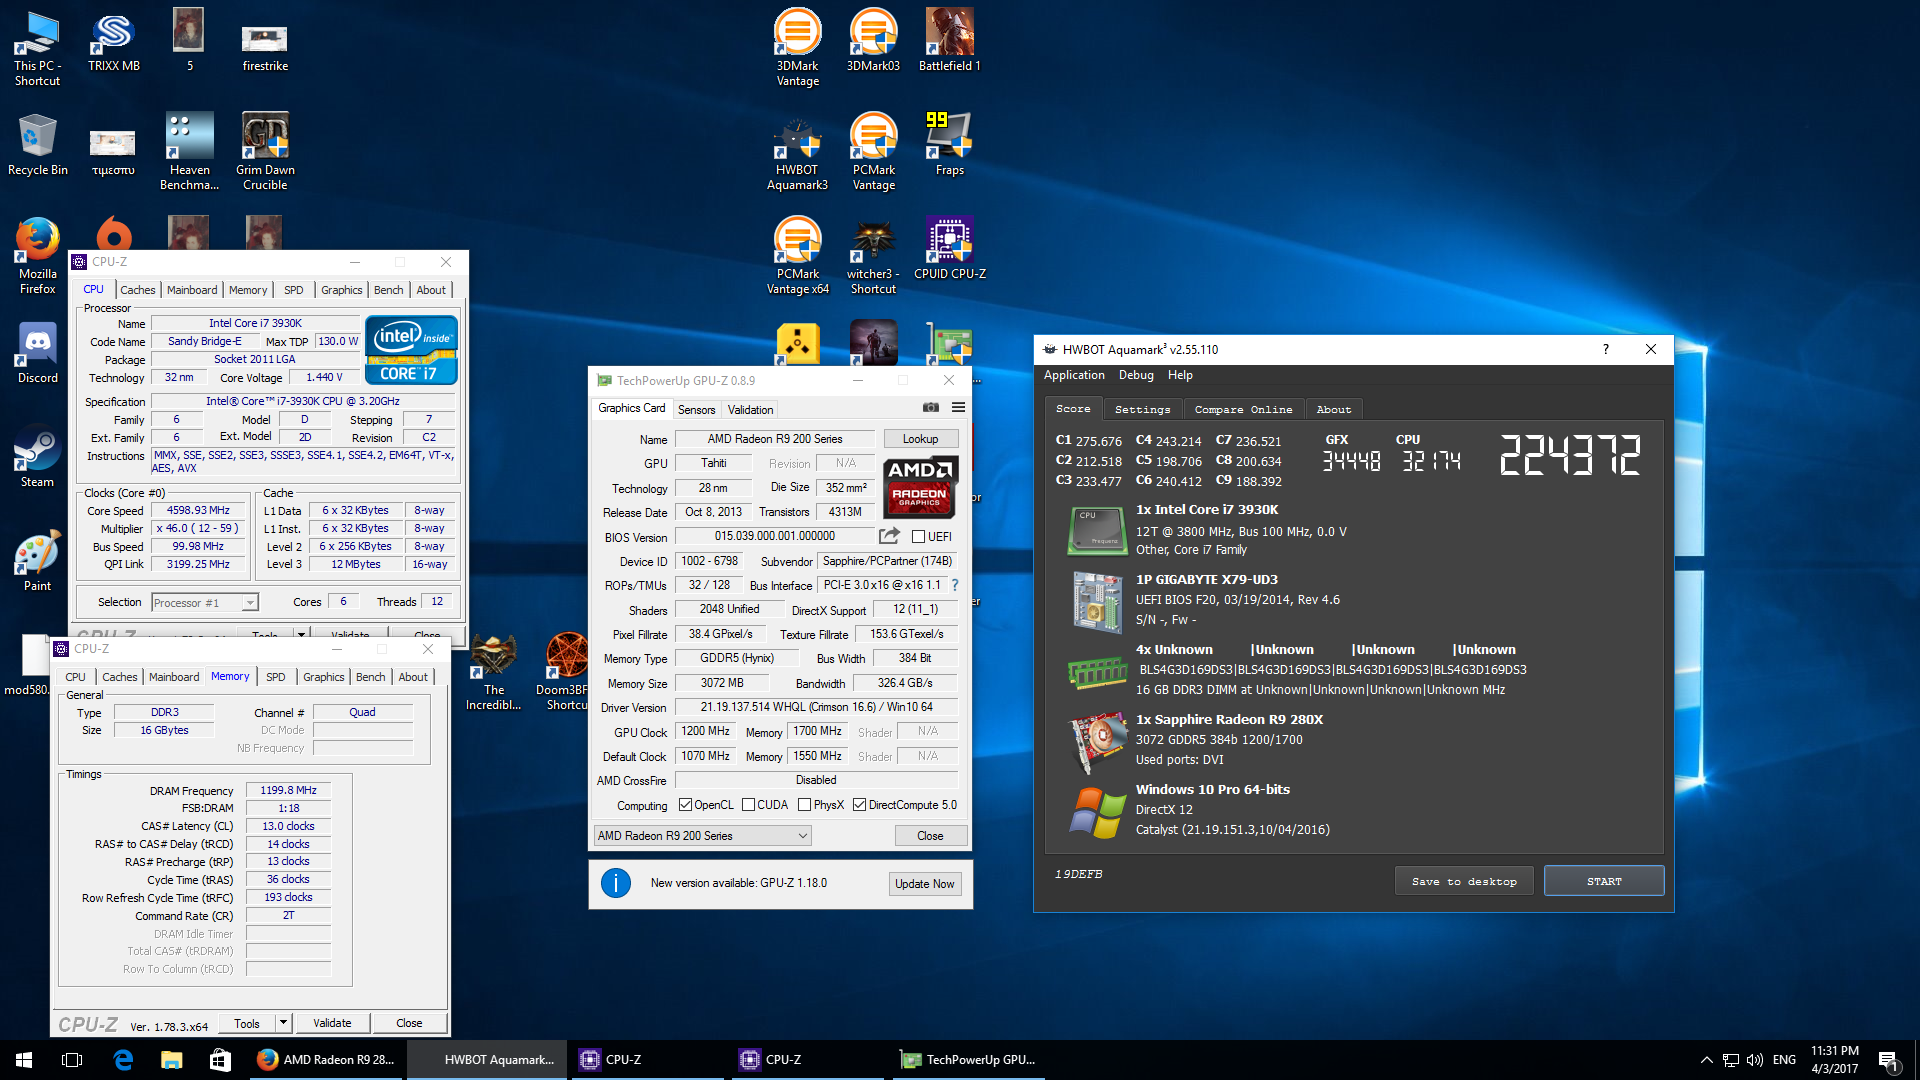1920x1080 pixels.
Task: Open the Help menu in HWBOT Aquamark
Action: pyautogui.click(x=1180, y=375)
